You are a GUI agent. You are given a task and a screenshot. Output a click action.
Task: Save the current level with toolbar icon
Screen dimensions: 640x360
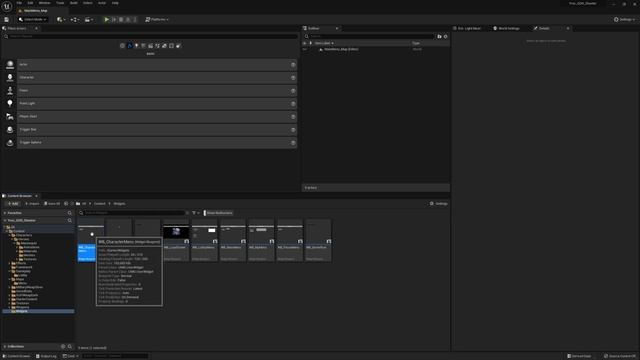pos(7,19)
